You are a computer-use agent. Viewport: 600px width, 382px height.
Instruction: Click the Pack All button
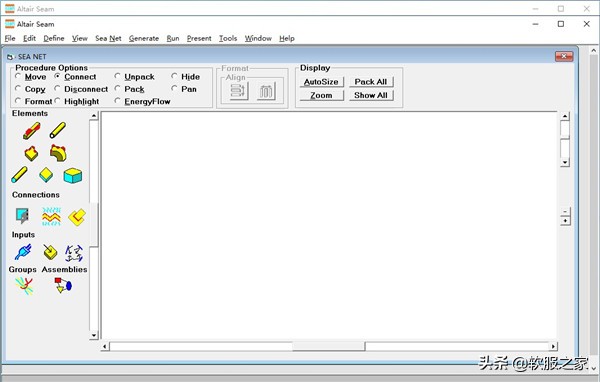pyautogui.click(x=371, y=82)
